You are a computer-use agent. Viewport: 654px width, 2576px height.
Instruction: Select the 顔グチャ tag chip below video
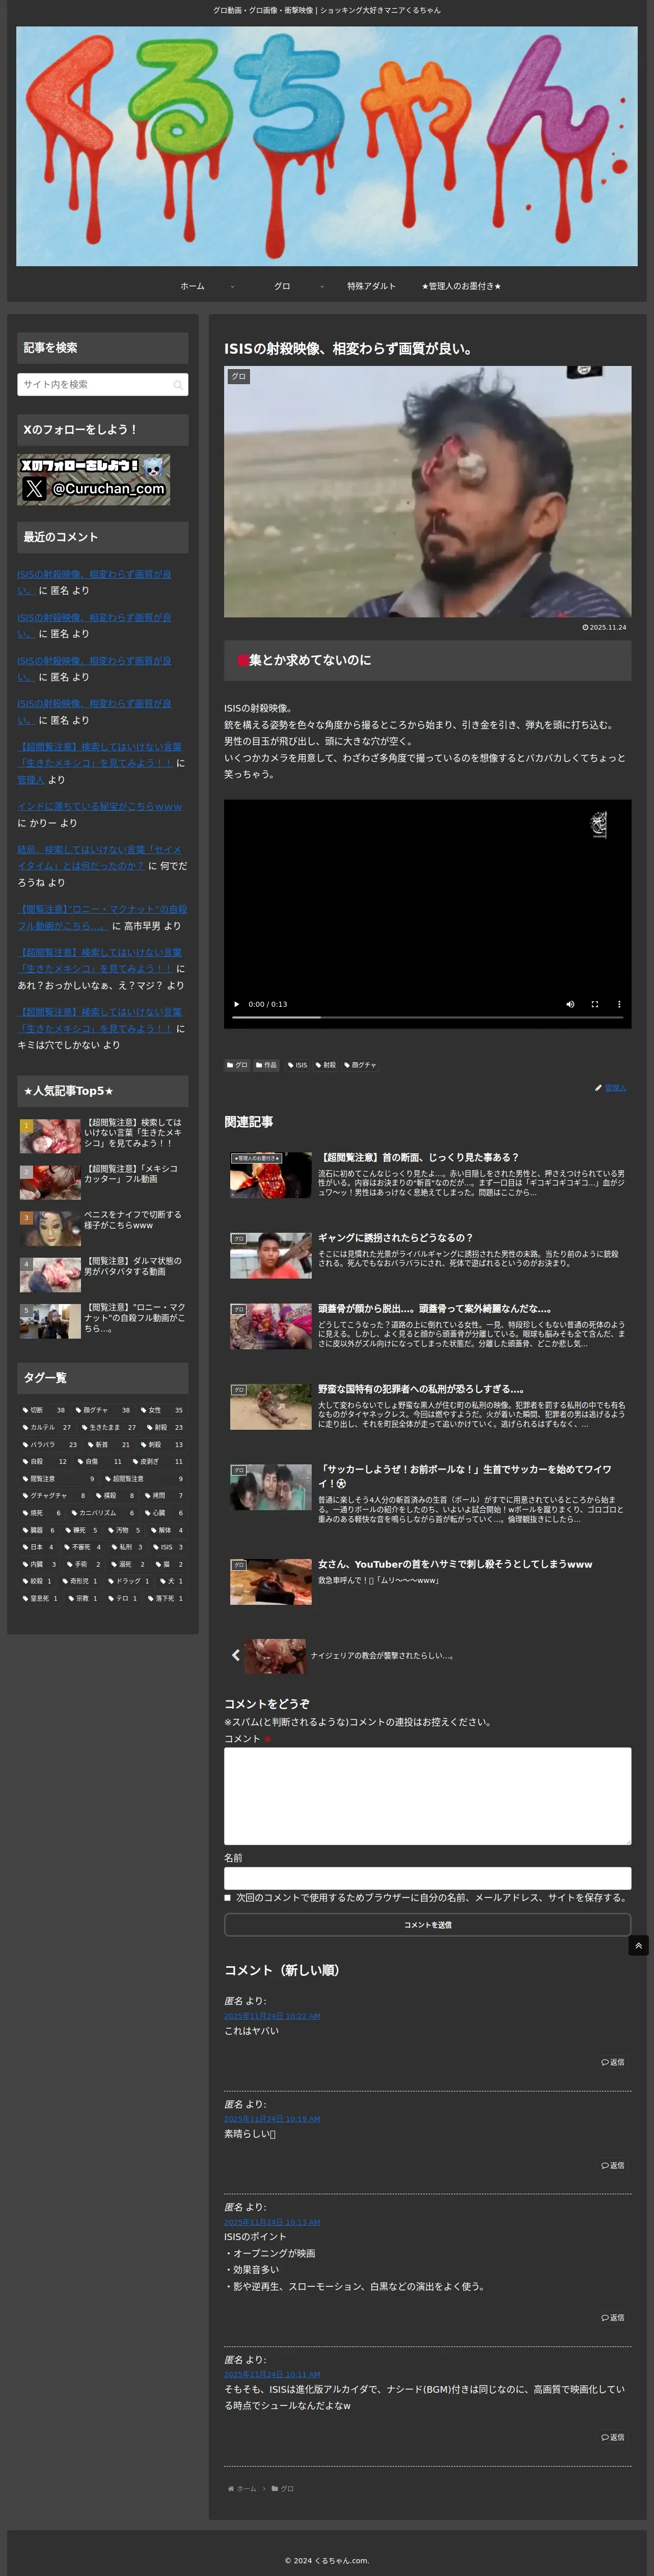(361, 1065)
